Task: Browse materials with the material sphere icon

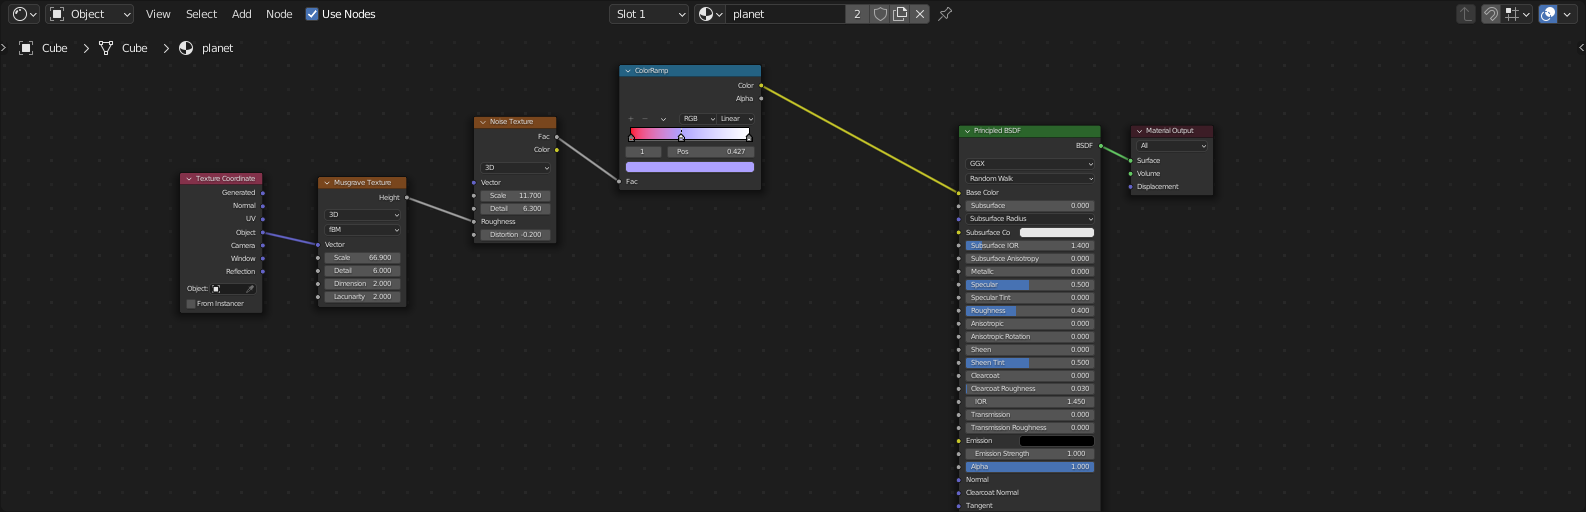Action: coord(710,14)
